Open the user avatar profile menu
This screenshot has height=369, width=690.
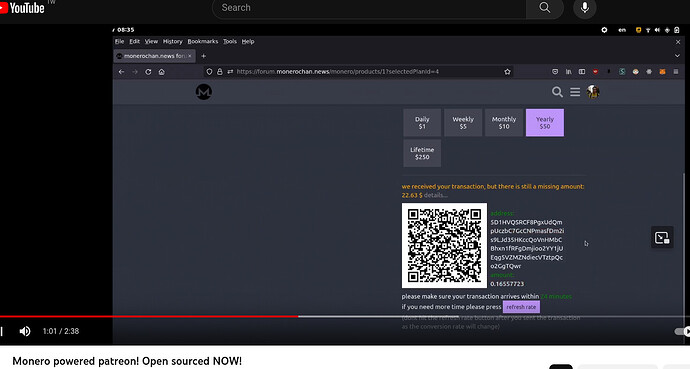coord(593,92)
